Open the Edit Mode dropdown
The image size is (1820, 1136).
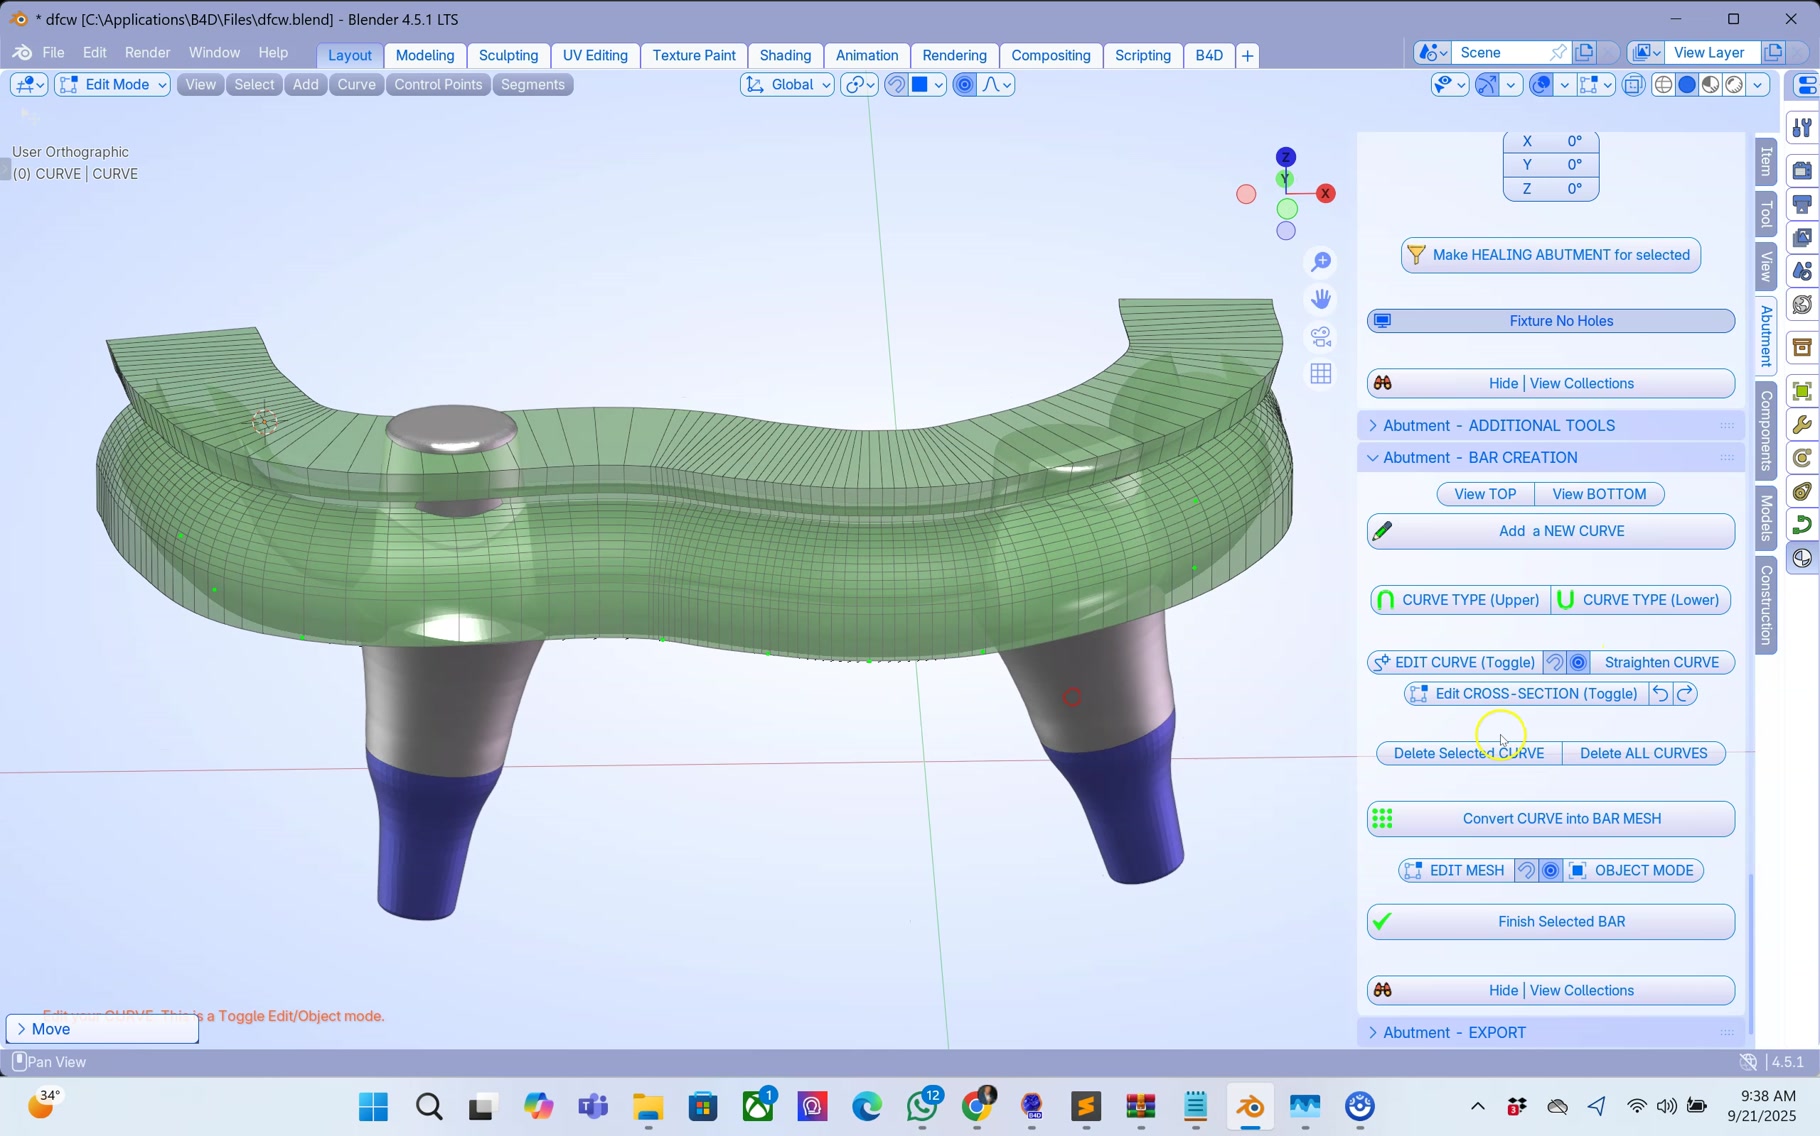pyautogui.click(x=112, y=85)
